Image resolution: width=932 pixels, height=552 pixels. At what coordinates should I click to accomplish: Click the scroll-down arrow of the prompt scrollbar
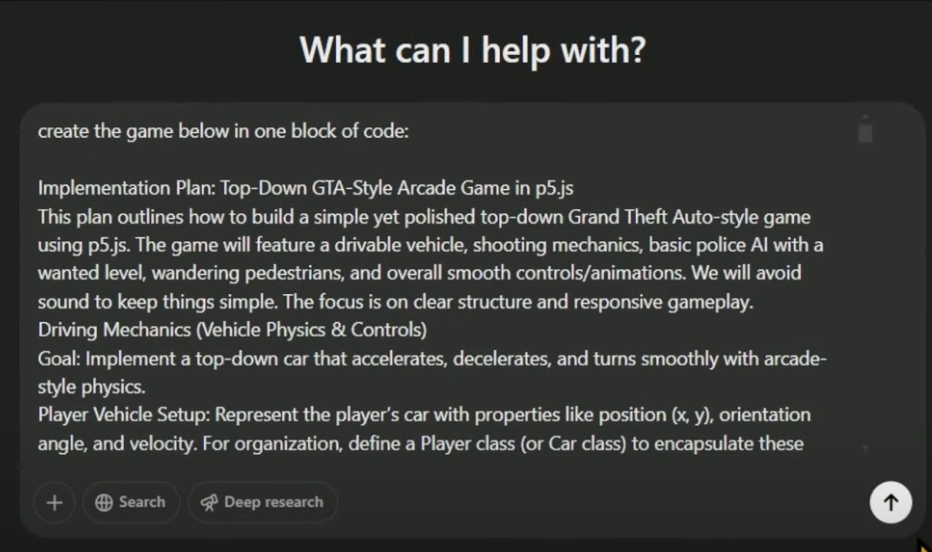click(x=865, y=449)
